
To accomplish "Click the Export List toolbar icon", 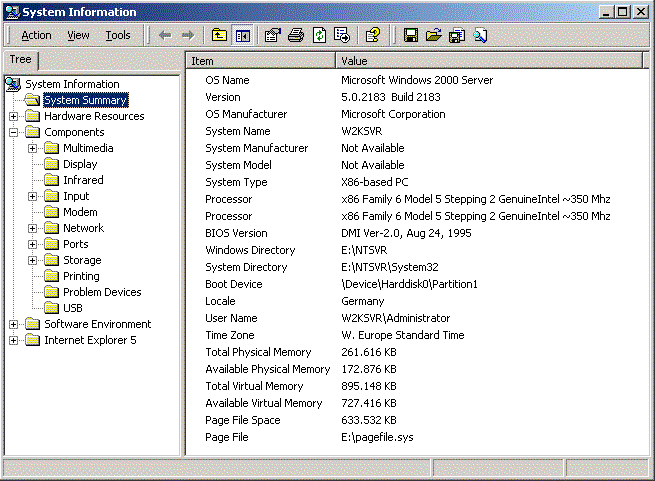I will 342,36.
